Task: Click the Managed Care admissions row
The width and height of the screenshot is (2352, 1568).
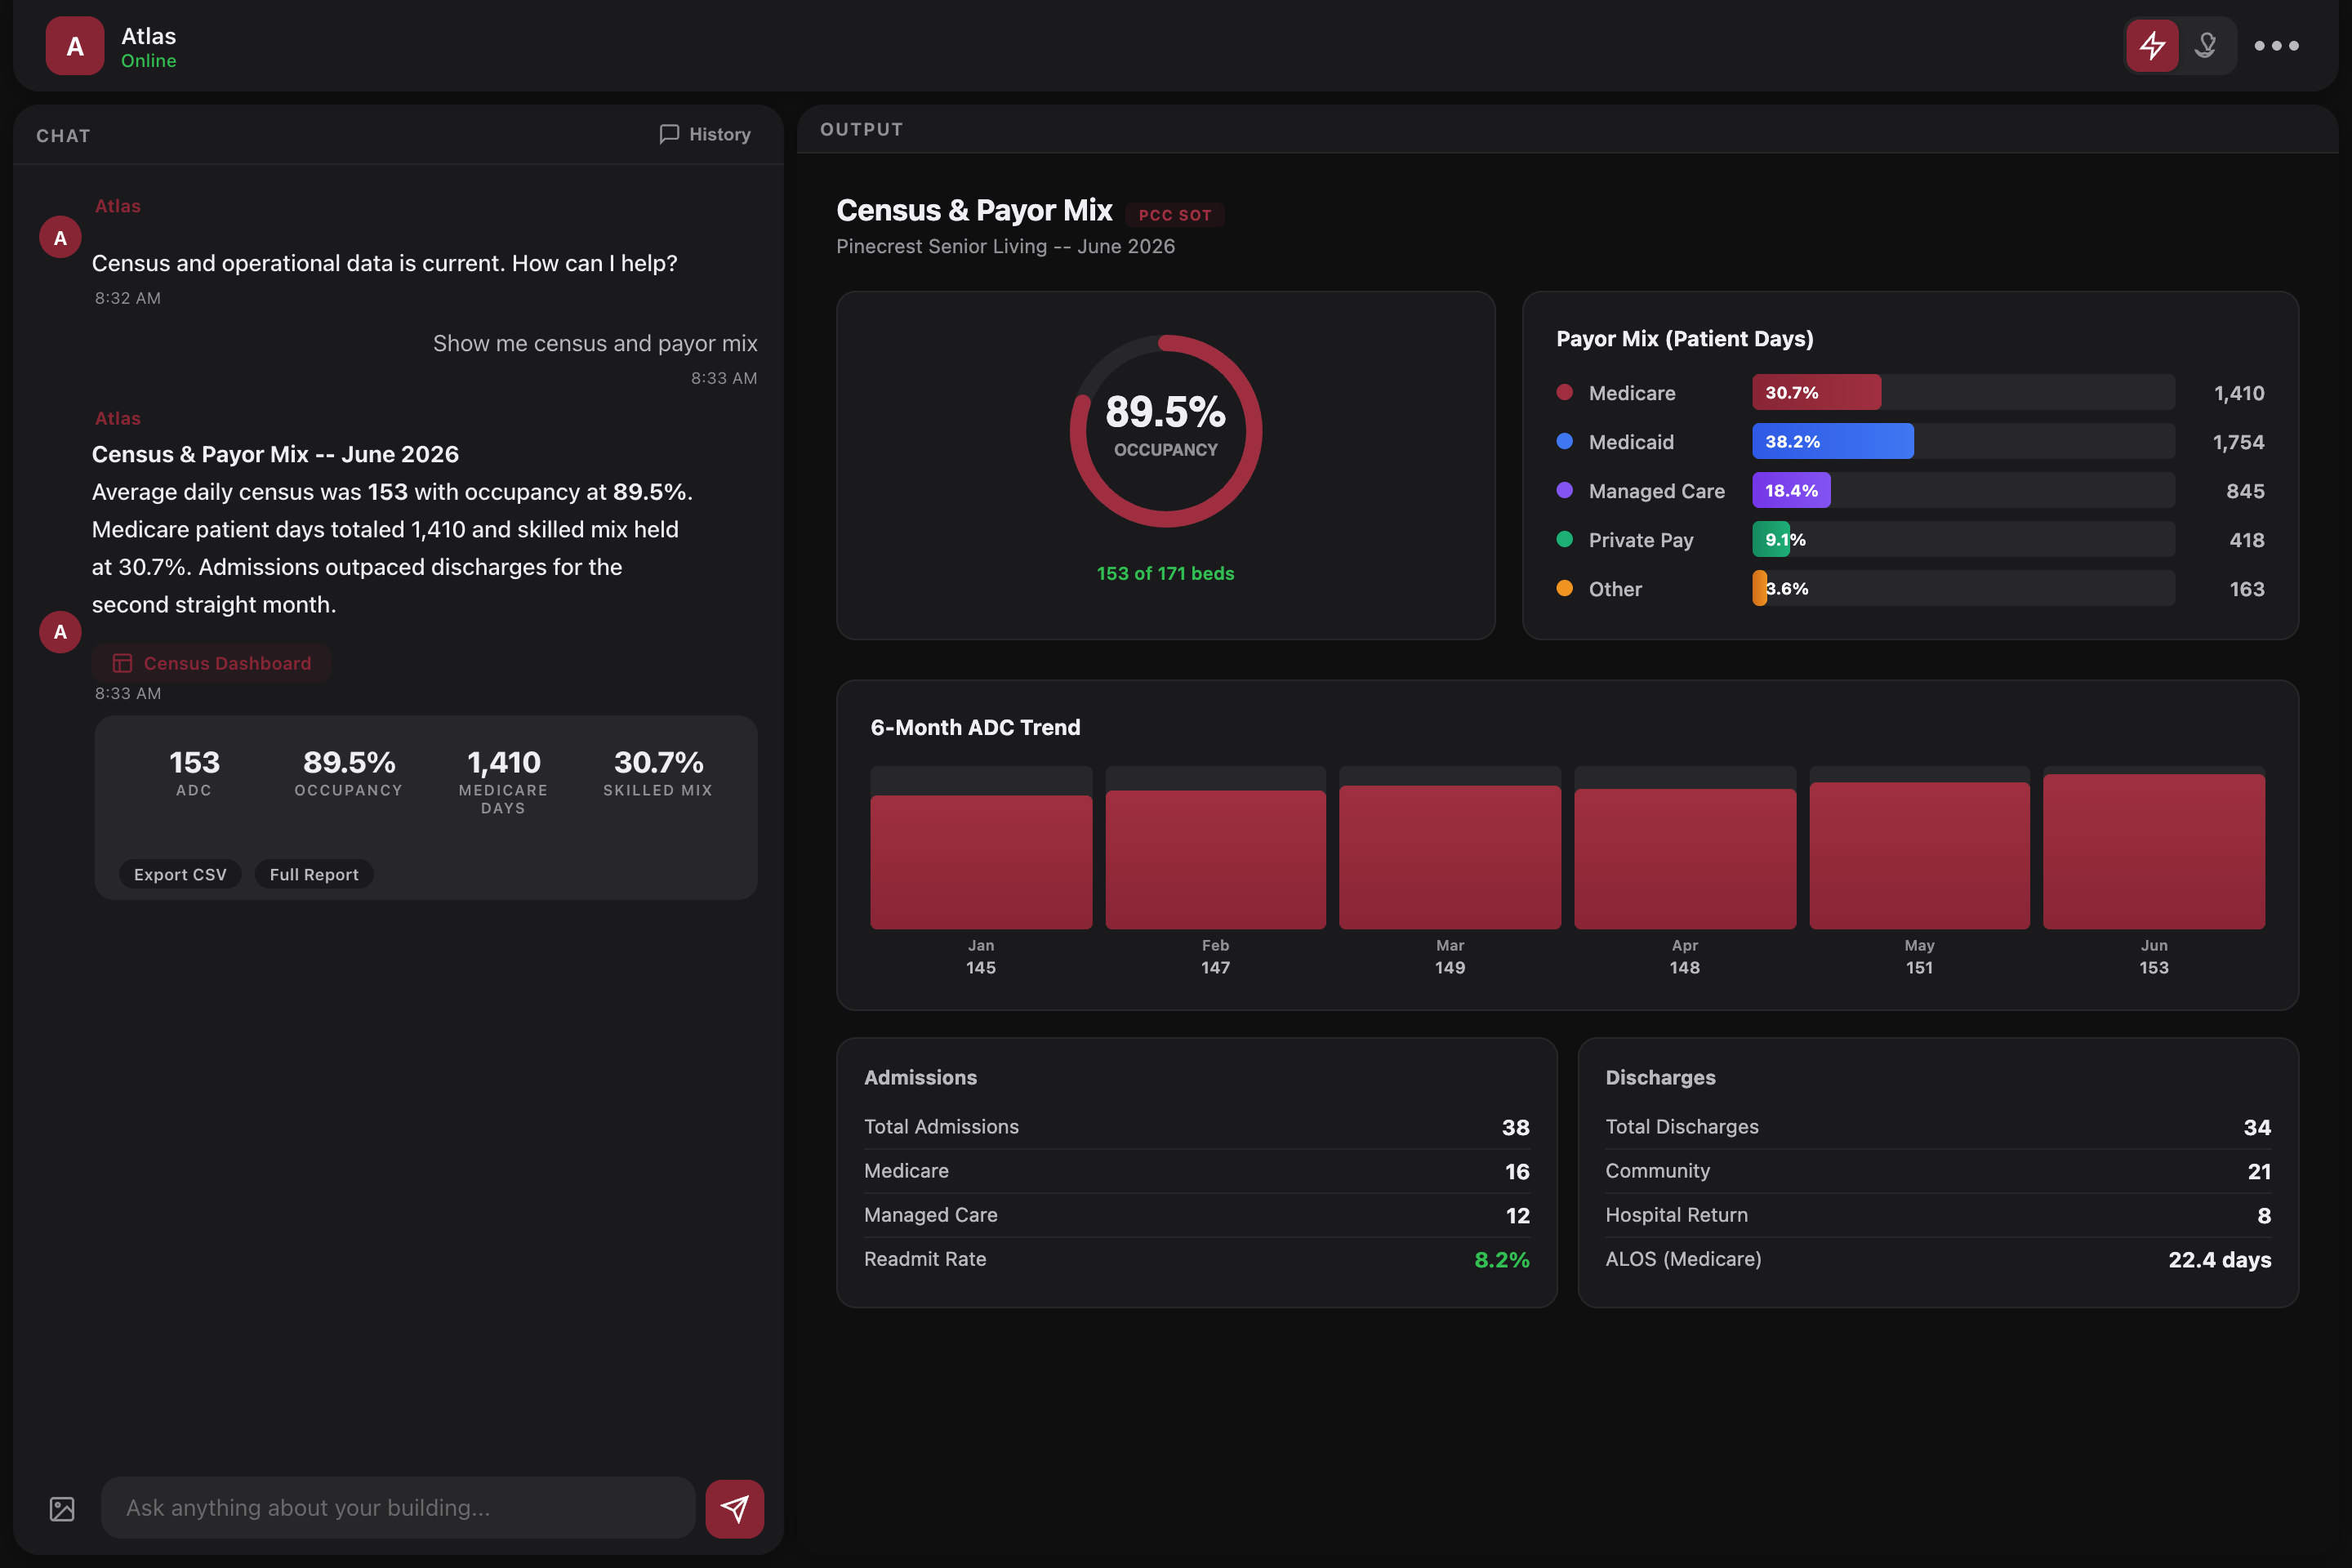Action: (x=1197, y=1215)
